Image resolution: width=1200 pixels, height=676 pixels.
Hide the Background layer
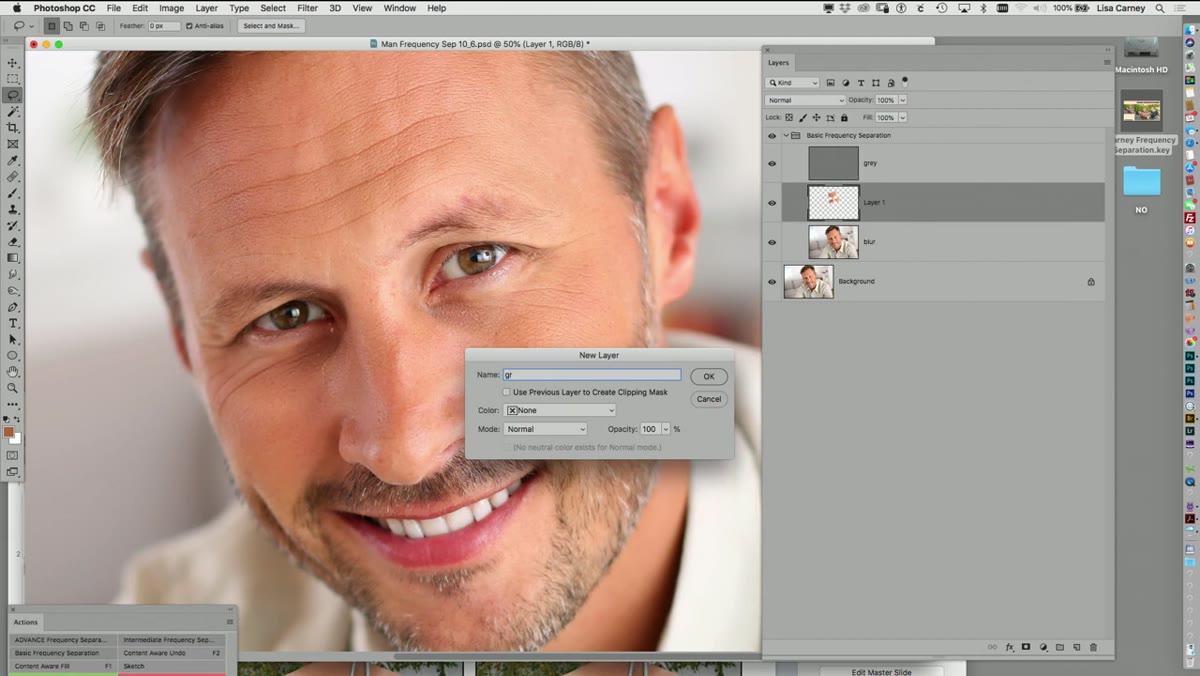pyautogui.click(x=771, y=282)
